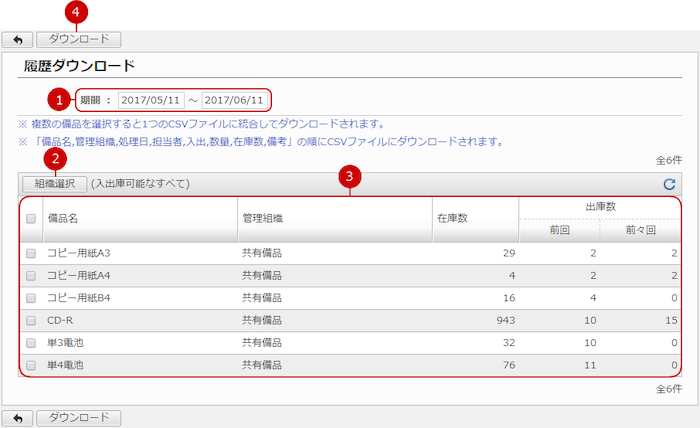Click the 前々回 sub-column header
Viewport: 700px width, 428px height.
click(x=639, y=230)
